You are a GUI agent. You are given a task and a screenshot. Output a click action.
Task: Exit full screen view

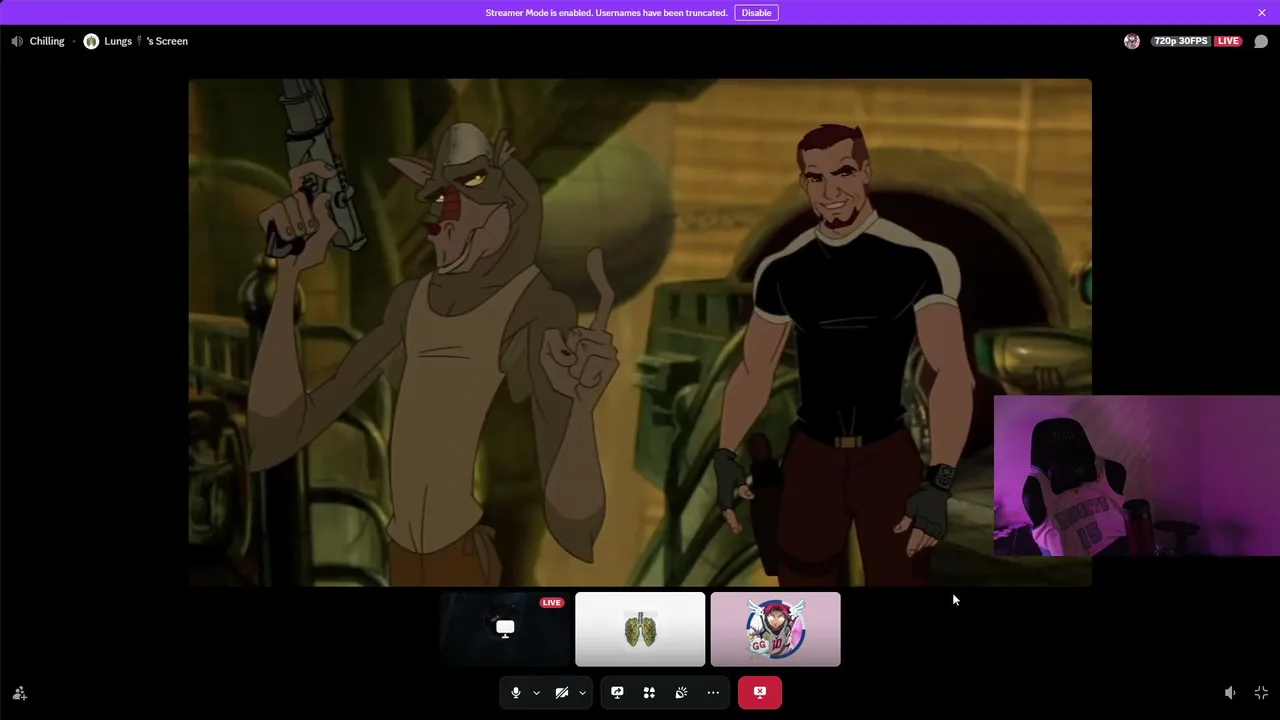point(1261,693)
